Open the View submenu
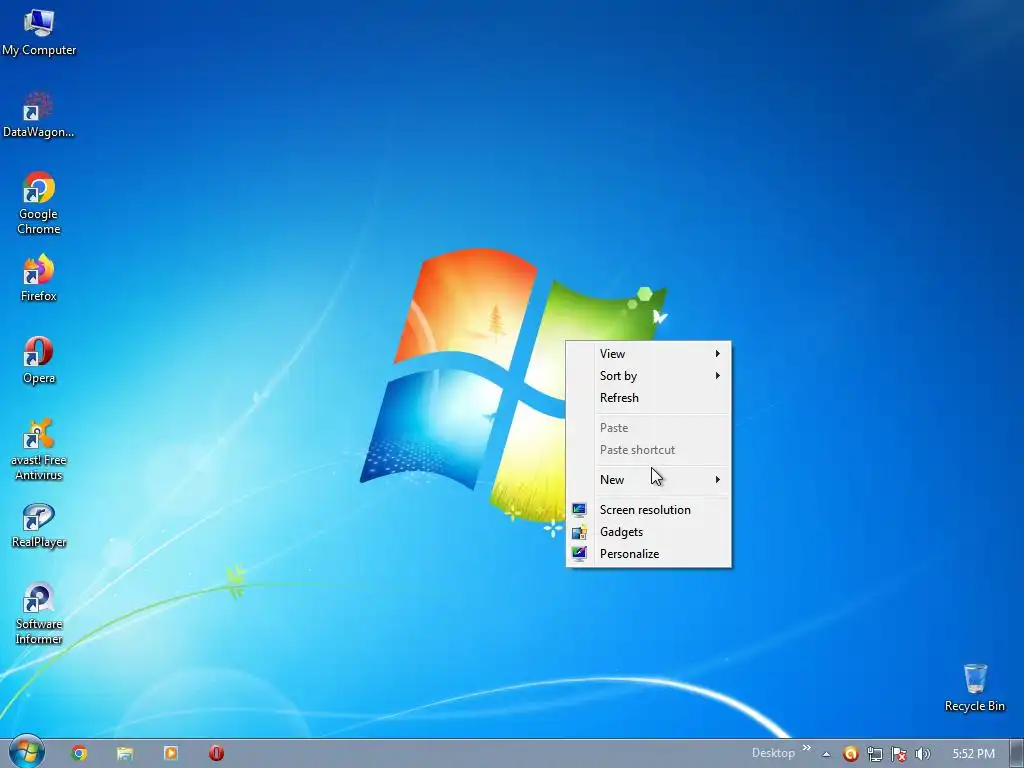 pos(648,353)
